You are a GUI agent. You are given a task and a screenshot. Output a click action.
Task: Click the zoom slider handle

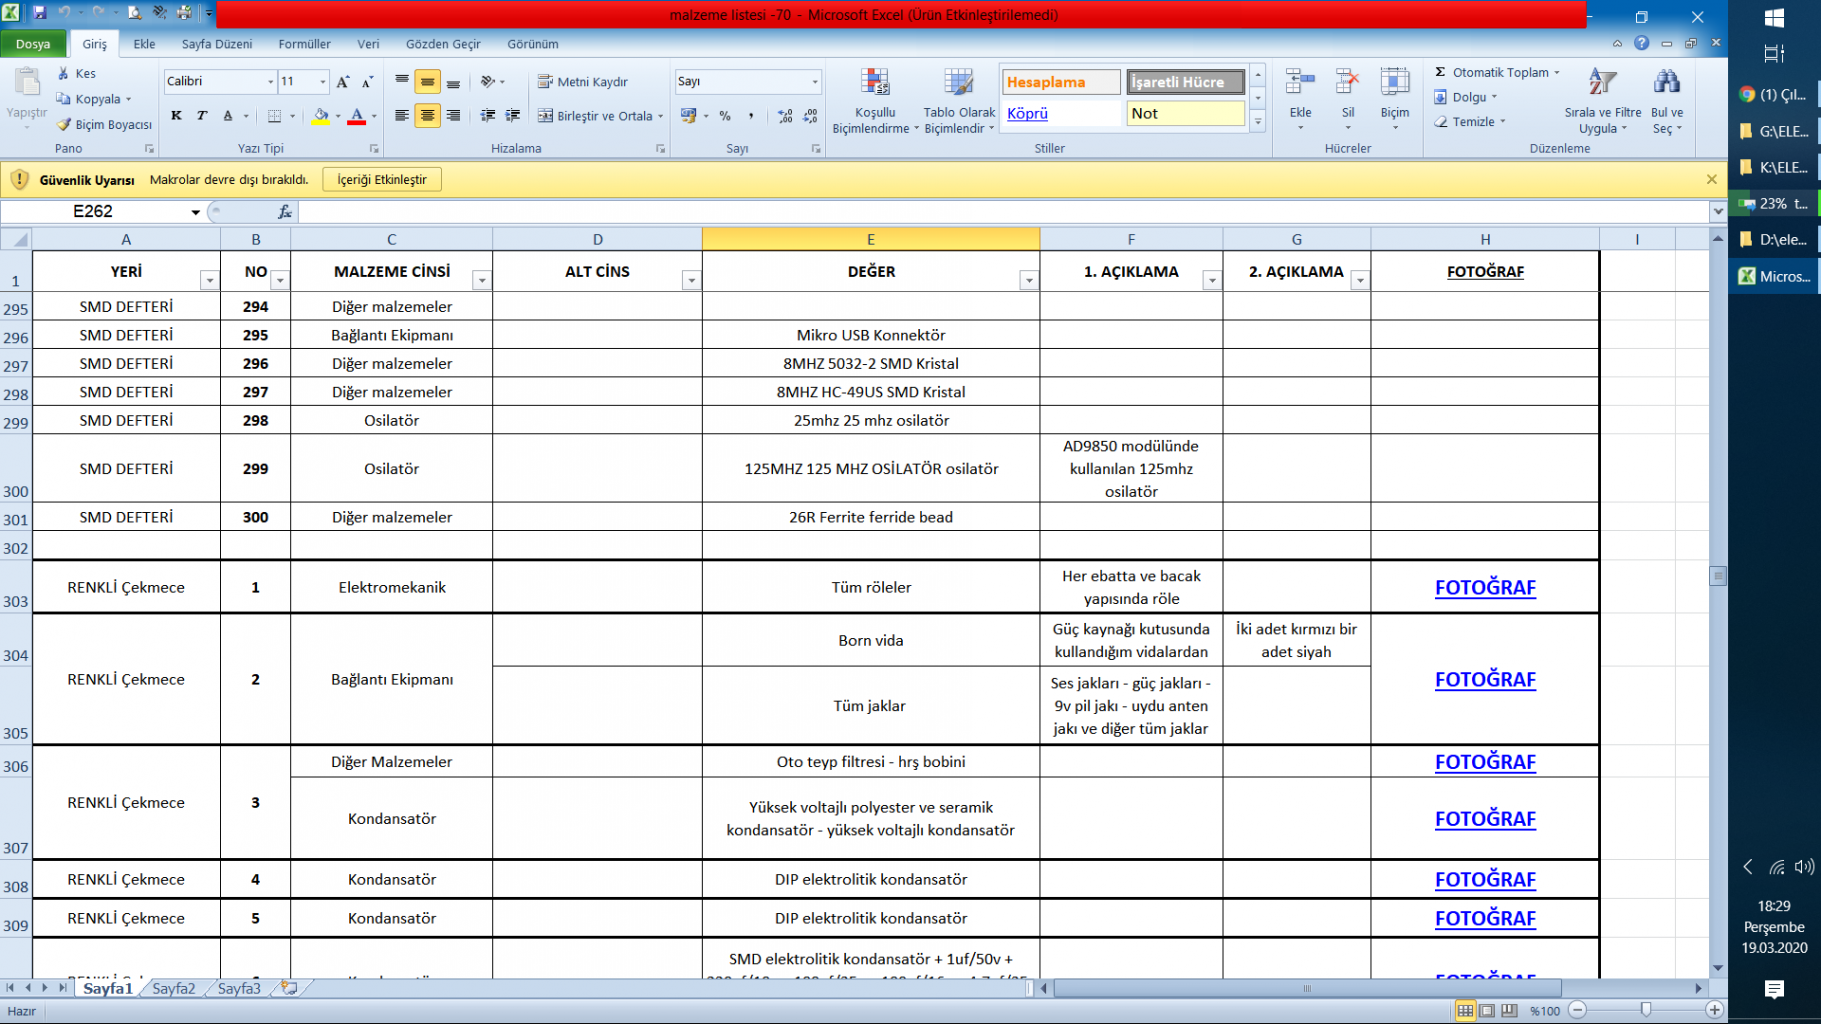[1646, 1010]
